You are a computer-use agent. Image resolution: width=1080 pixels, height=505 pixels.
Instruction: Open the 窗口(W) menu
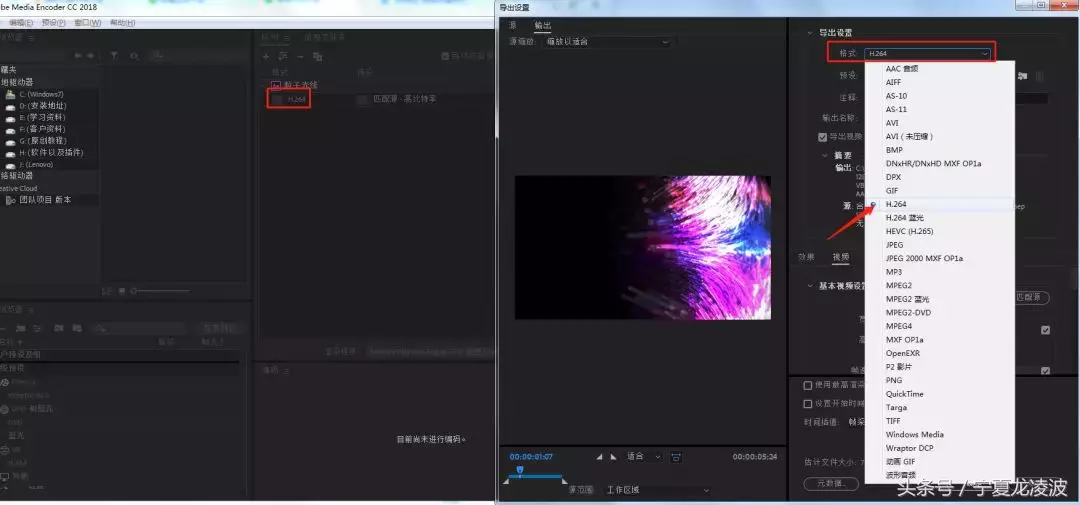point(87,23)
